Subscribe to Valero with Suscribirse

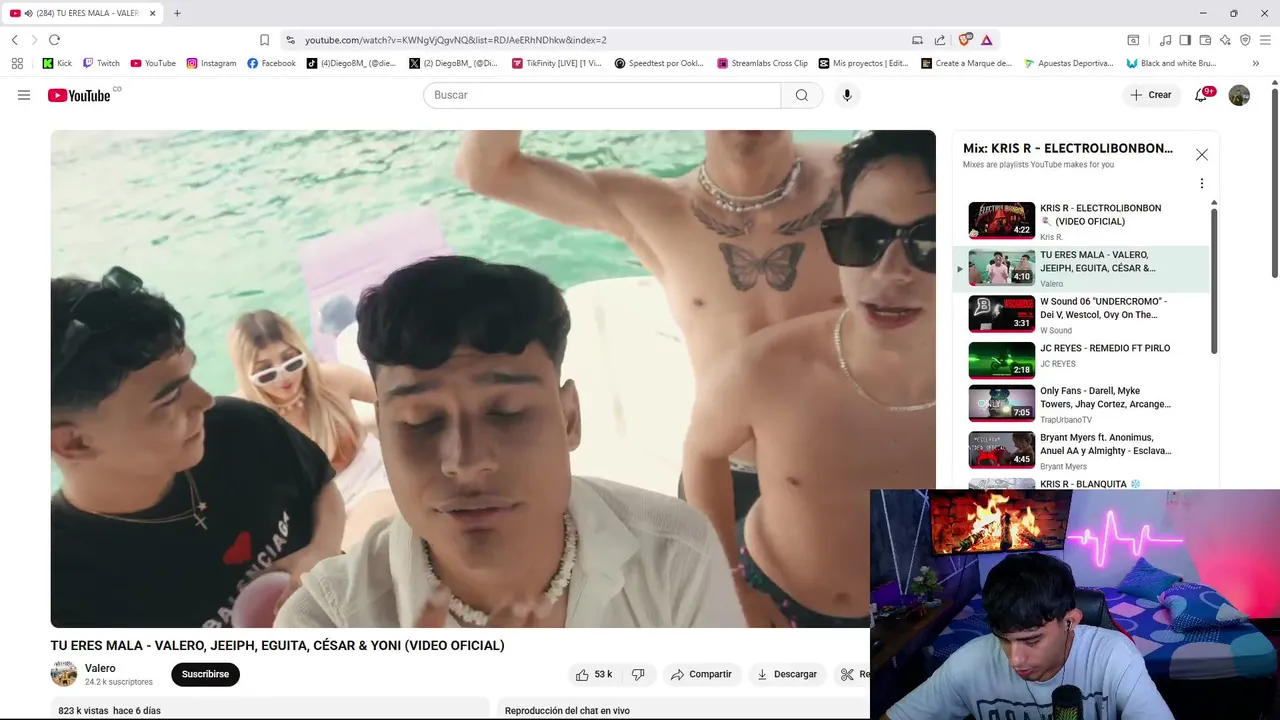[205, 674]
